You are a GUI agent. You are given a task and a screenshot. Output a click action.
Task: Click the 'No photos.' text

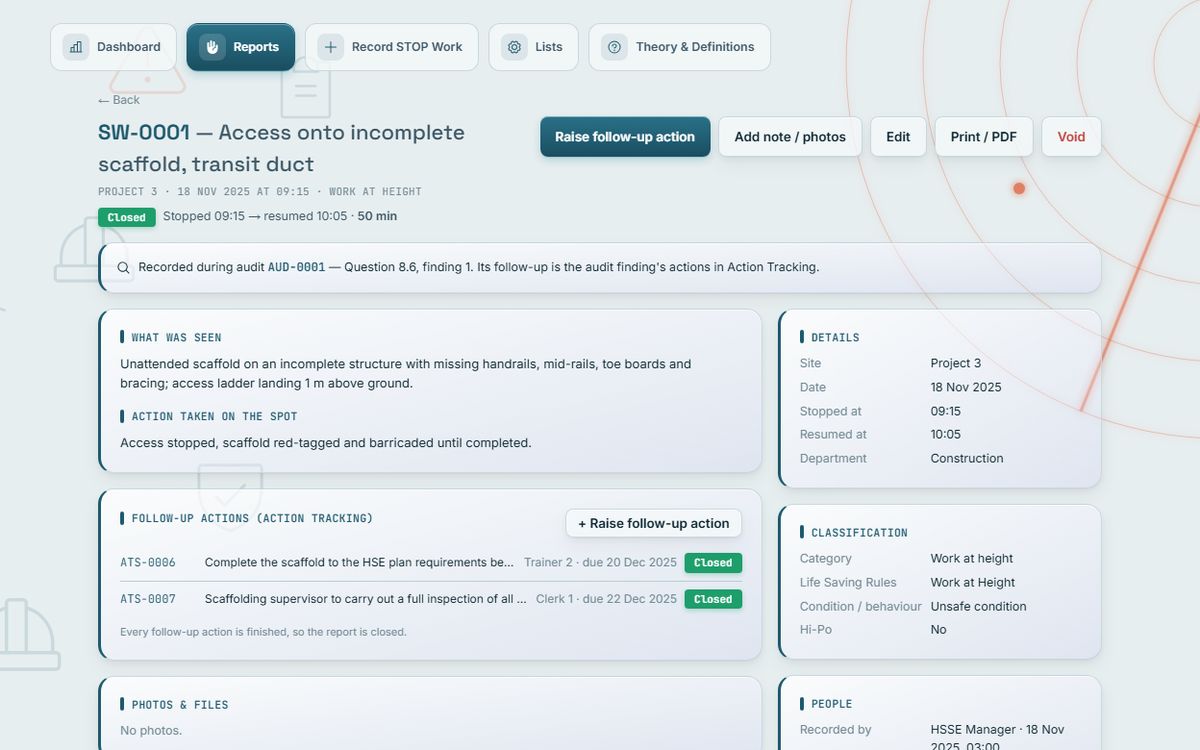point(151,731)
